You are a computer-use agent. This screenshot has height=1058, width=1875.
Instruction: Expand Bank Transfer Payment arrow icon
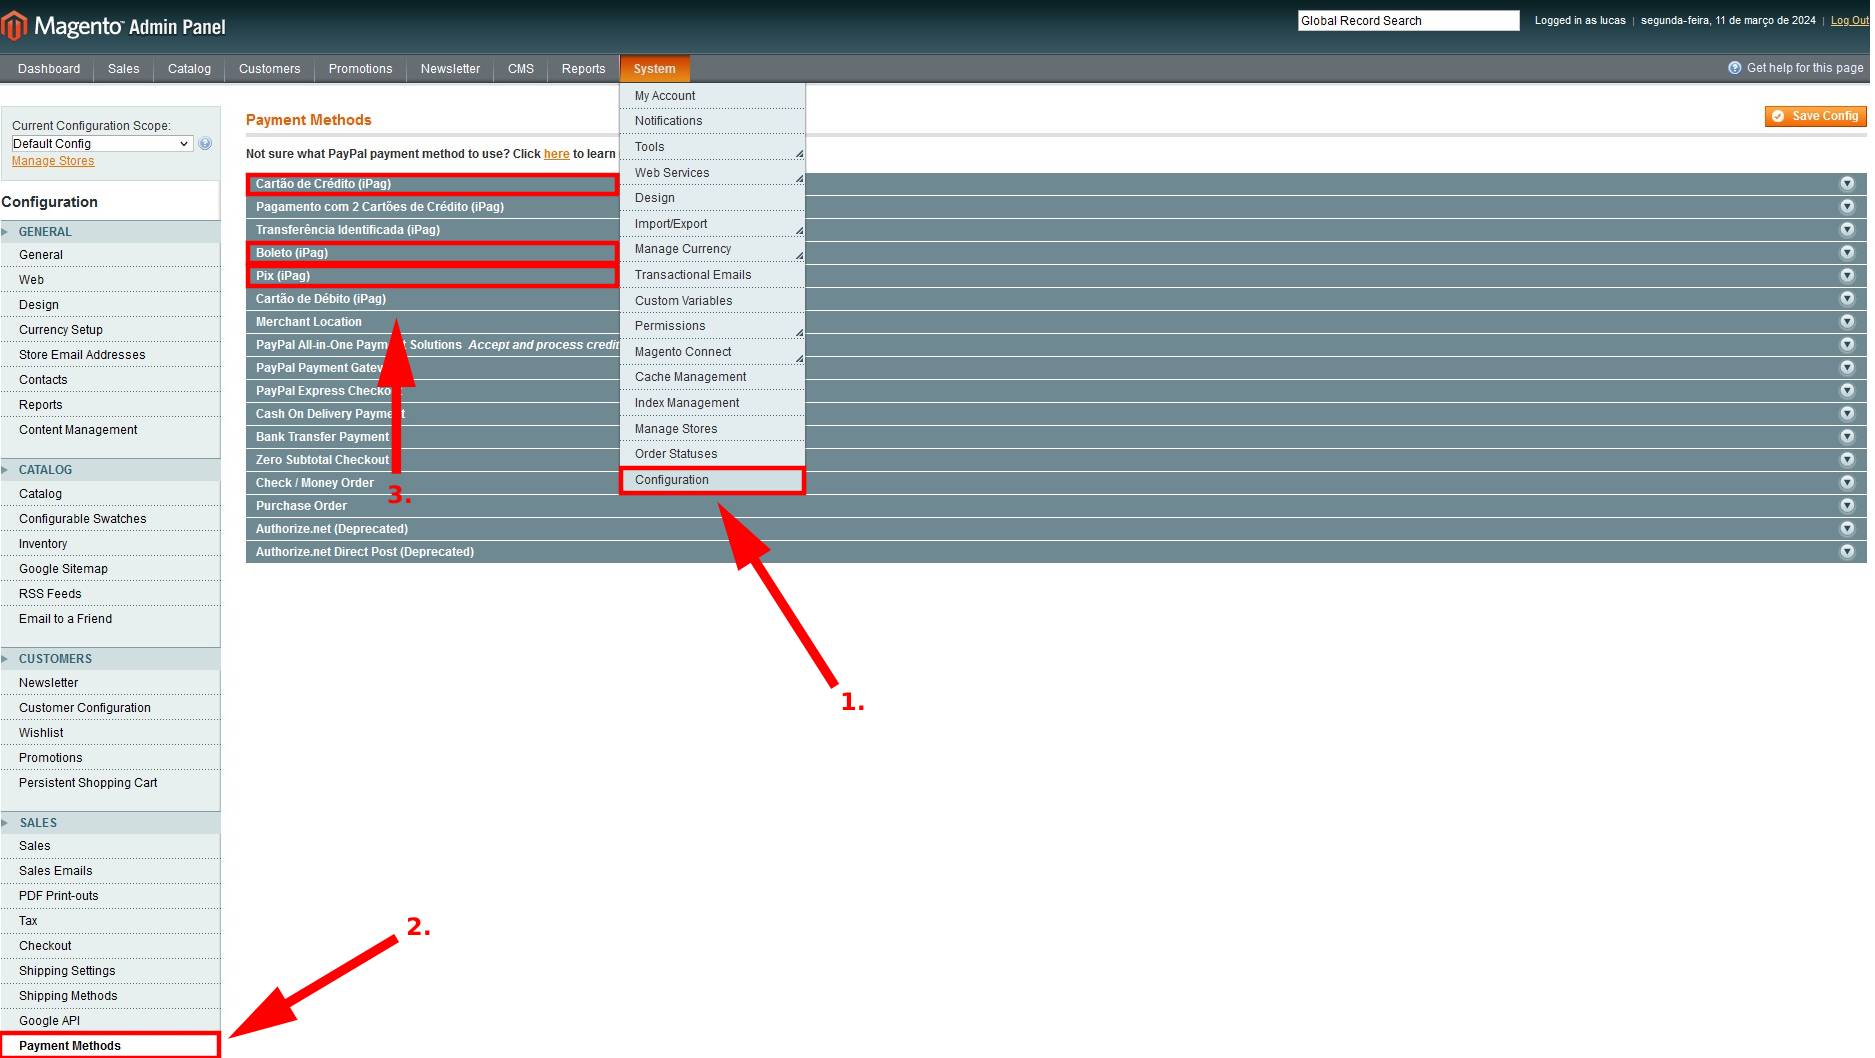click(x=1847, y=437)
